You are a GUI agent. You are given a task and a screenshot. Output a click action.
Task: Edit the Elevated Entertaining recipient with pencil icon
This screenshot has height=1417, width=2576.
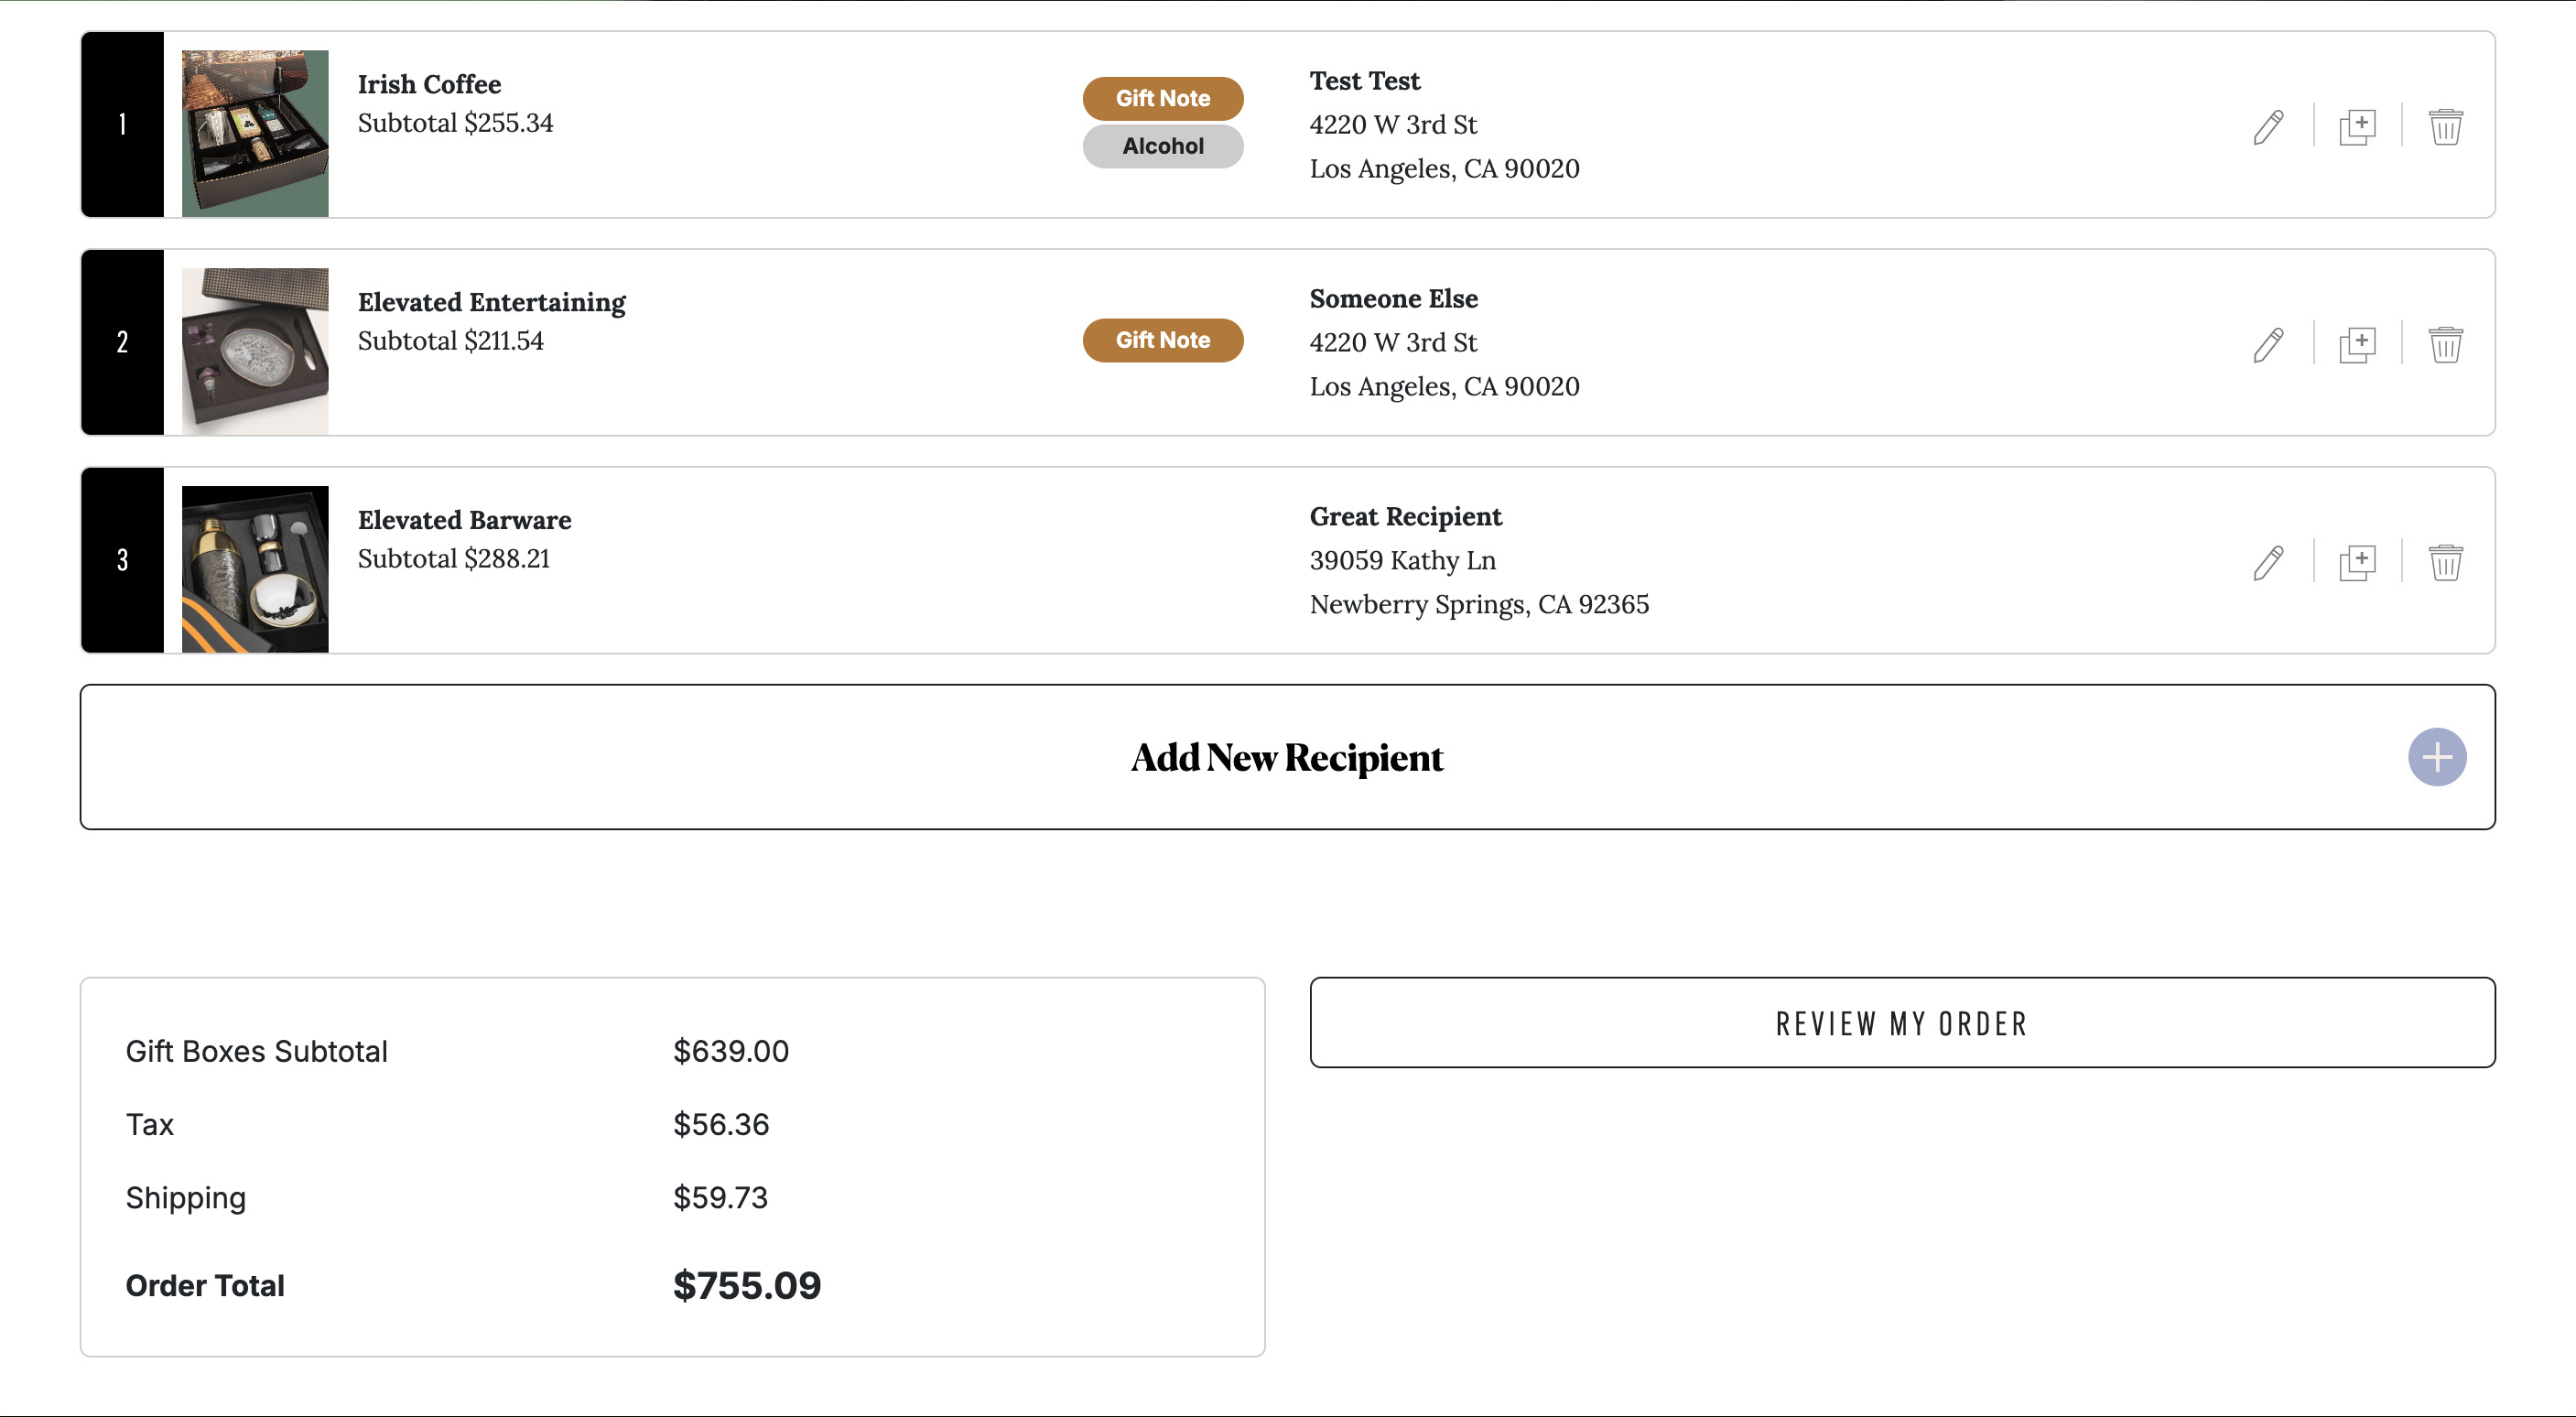click(x=2268, y=345)
